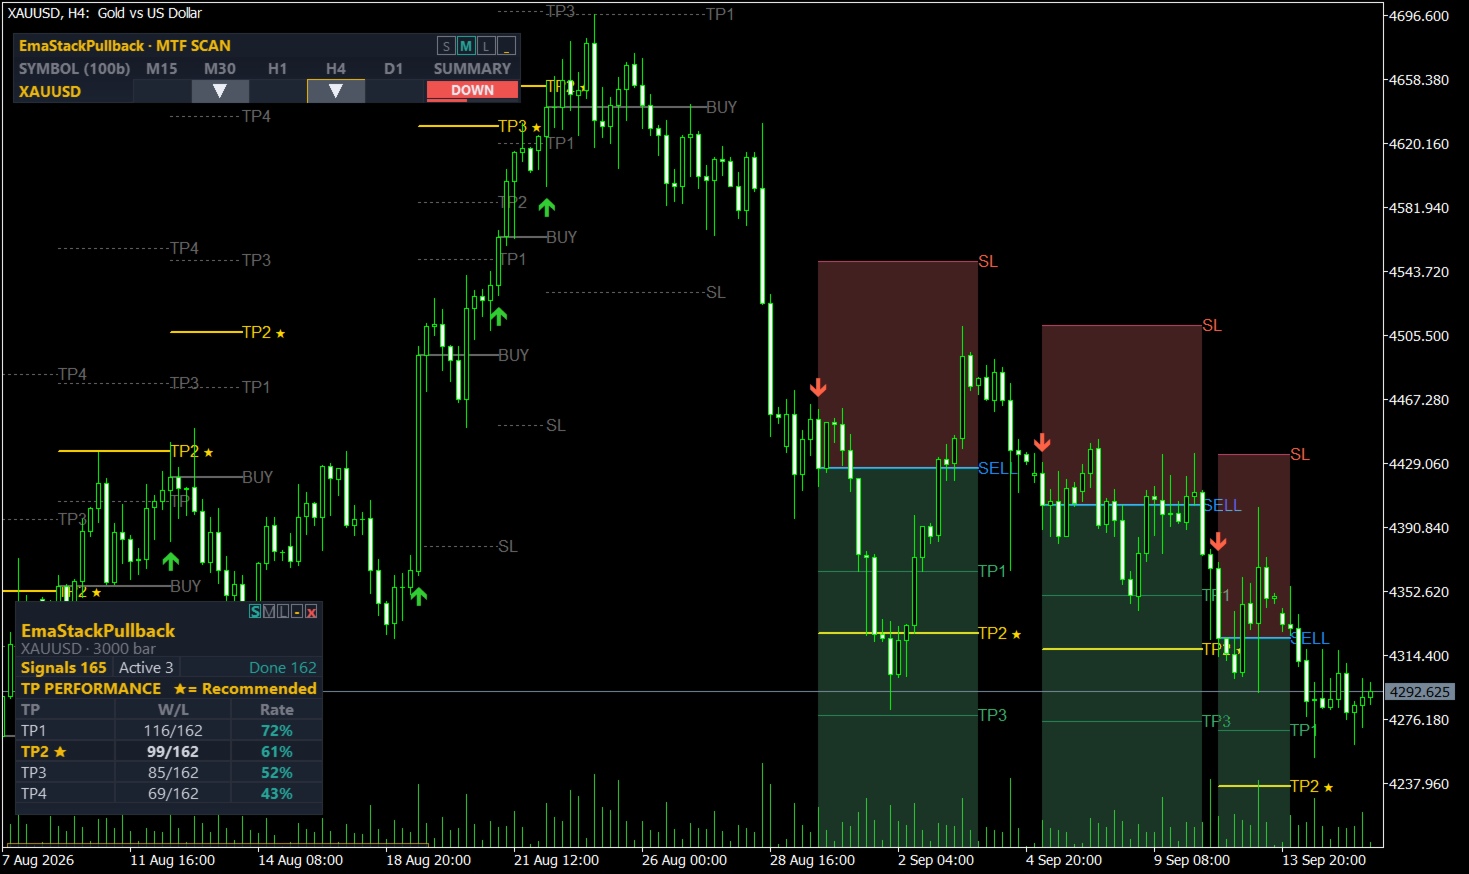Click the H4 down-arrow signal cell for XAUUSD

pos(336,91)
